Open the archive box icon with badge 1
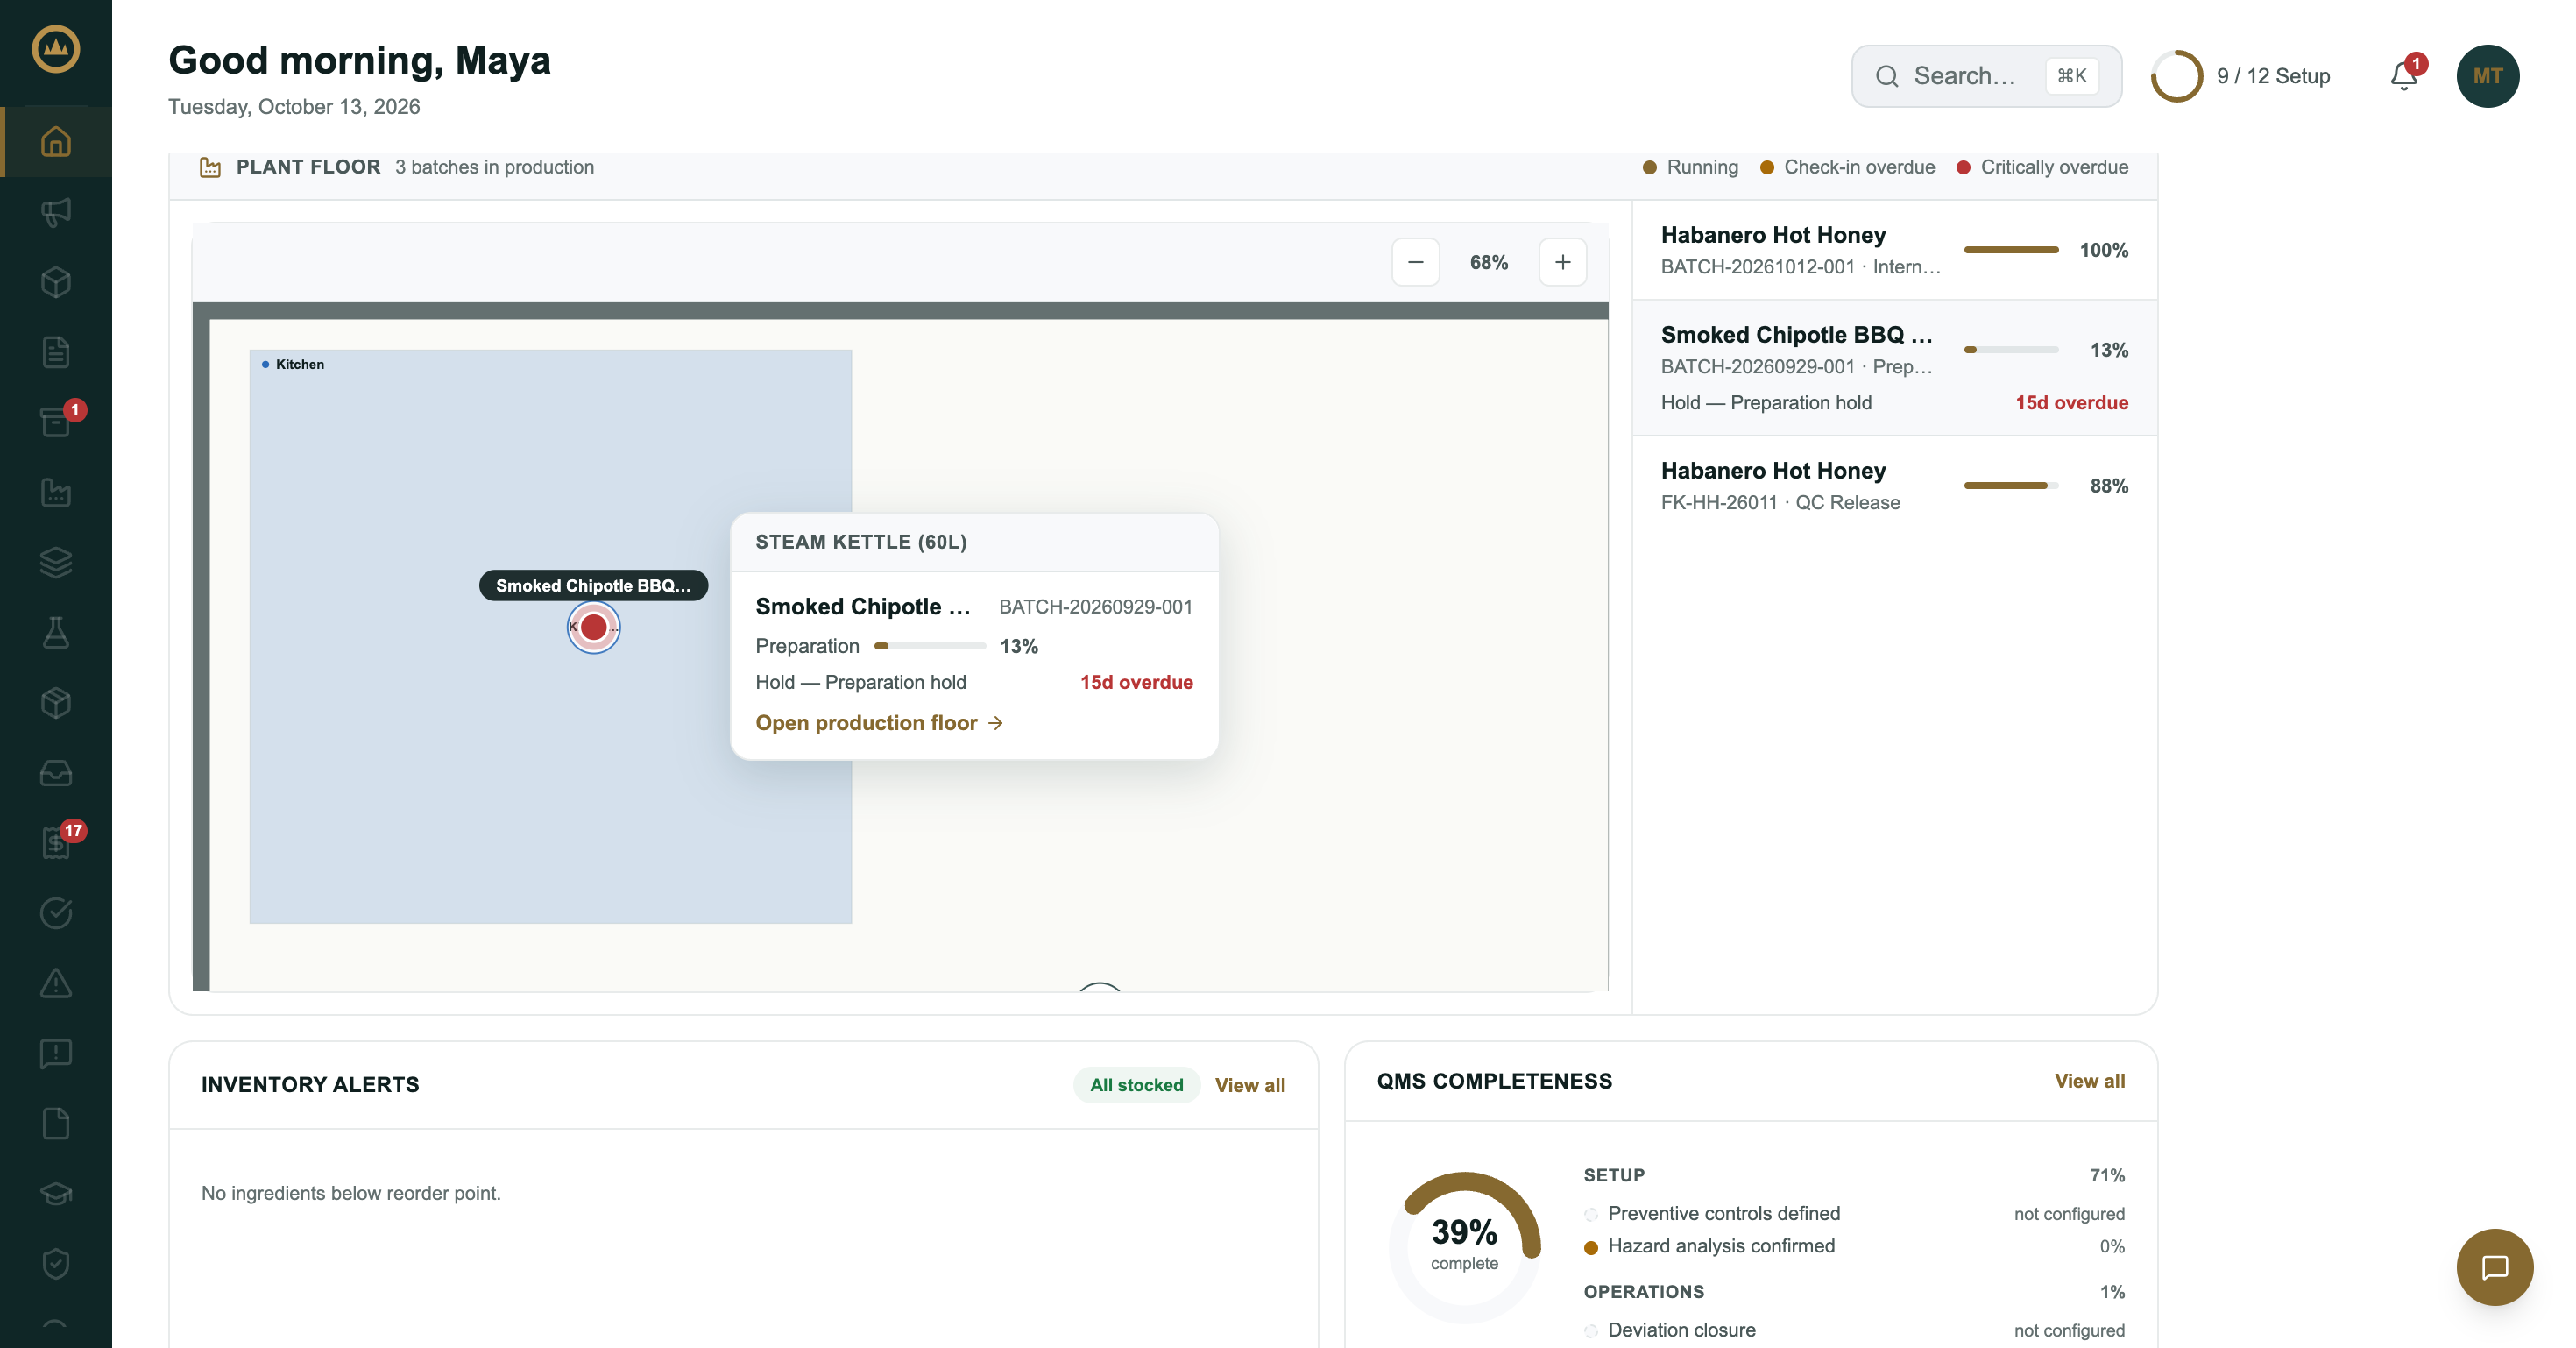 (56, 422)
